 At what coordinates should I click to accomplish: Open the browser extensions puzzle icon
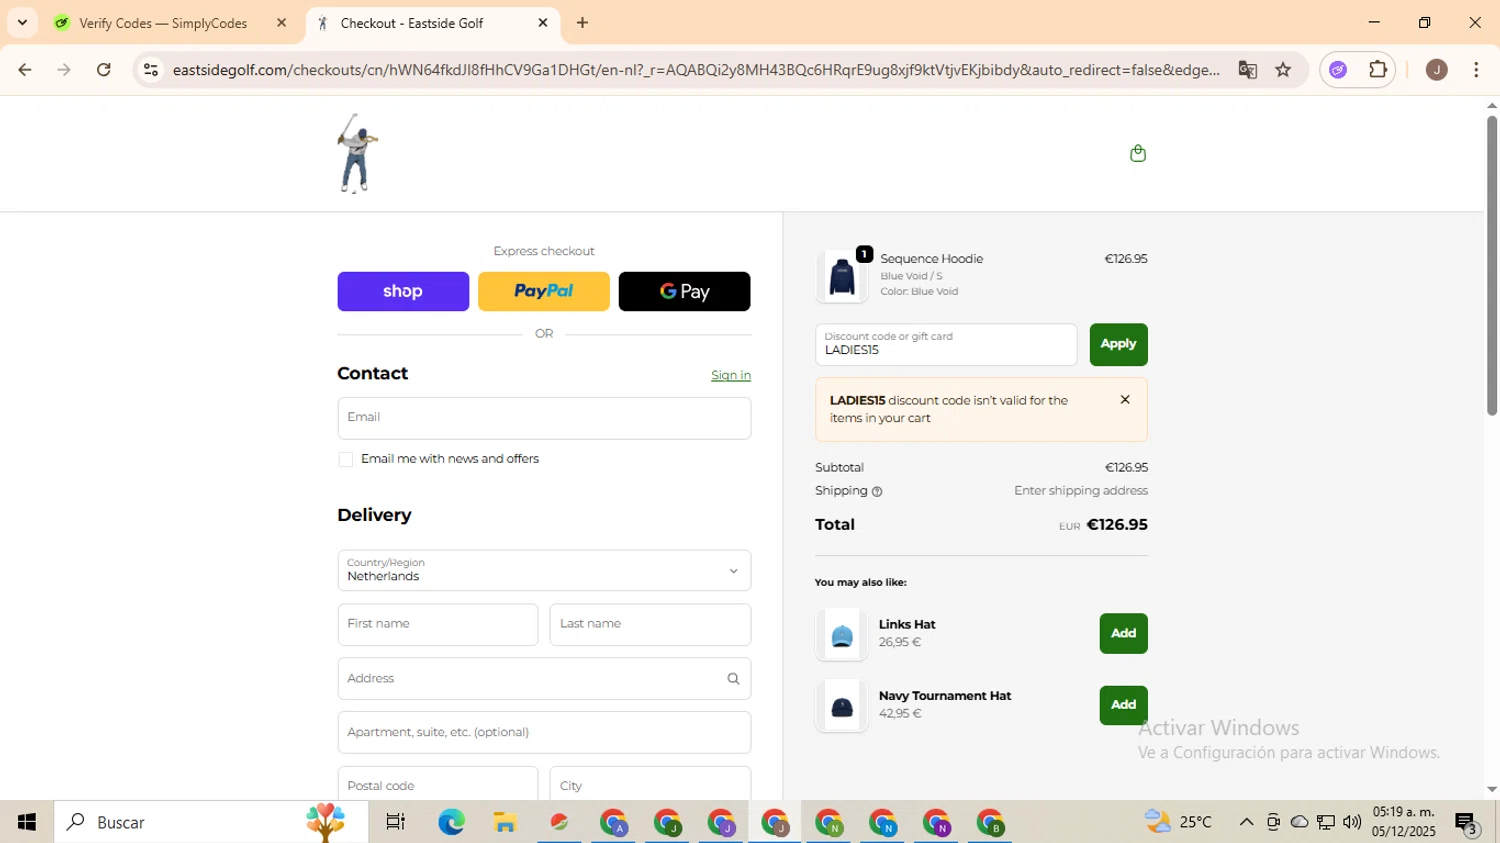[1378, 70]
